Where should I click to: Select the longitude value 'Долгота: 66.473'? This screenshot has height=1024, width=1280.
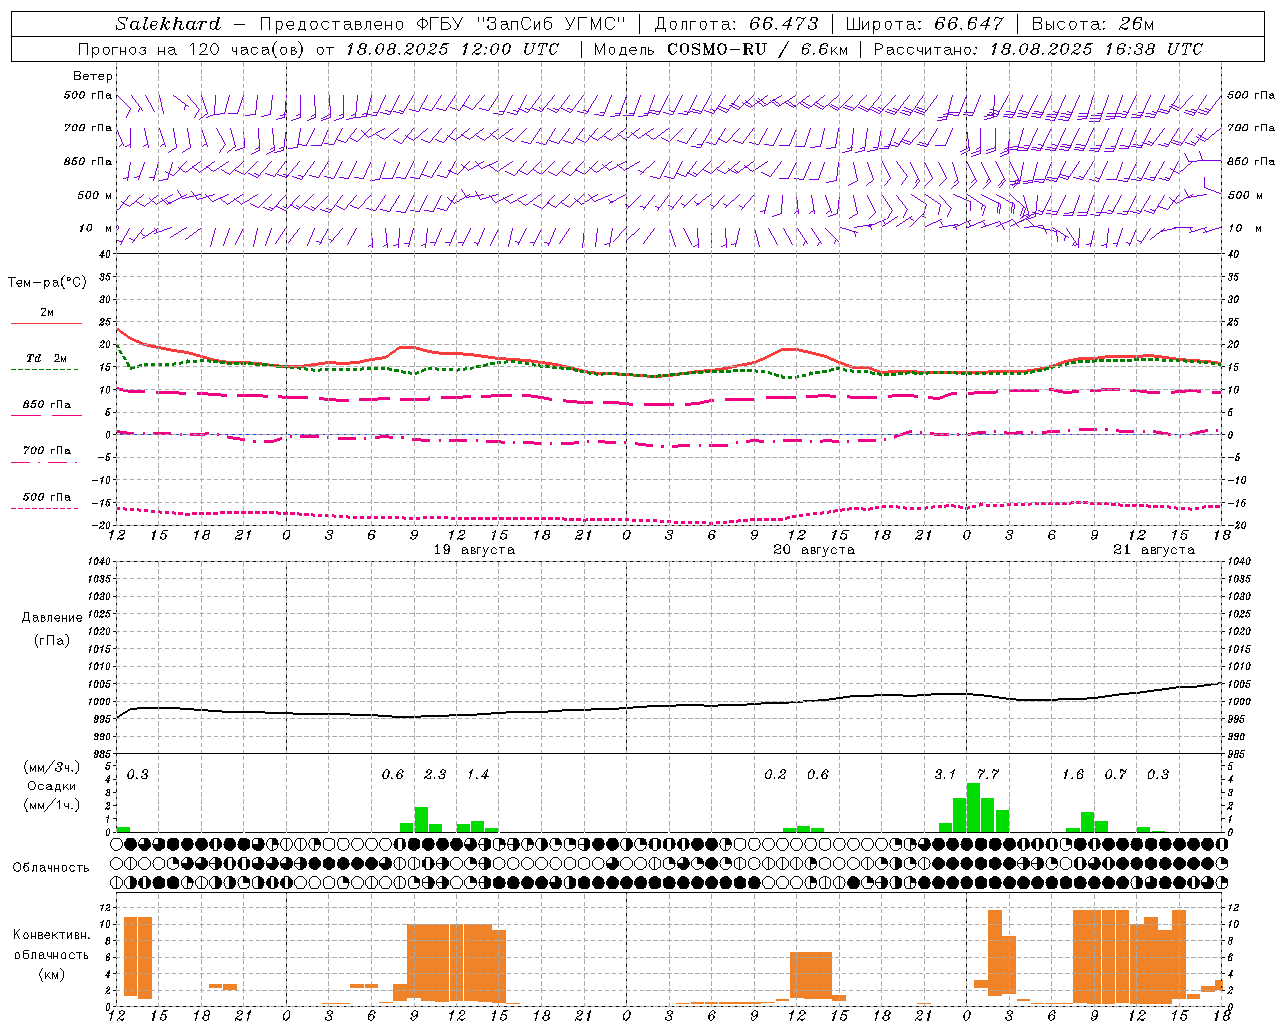click(x=736, y=24)
